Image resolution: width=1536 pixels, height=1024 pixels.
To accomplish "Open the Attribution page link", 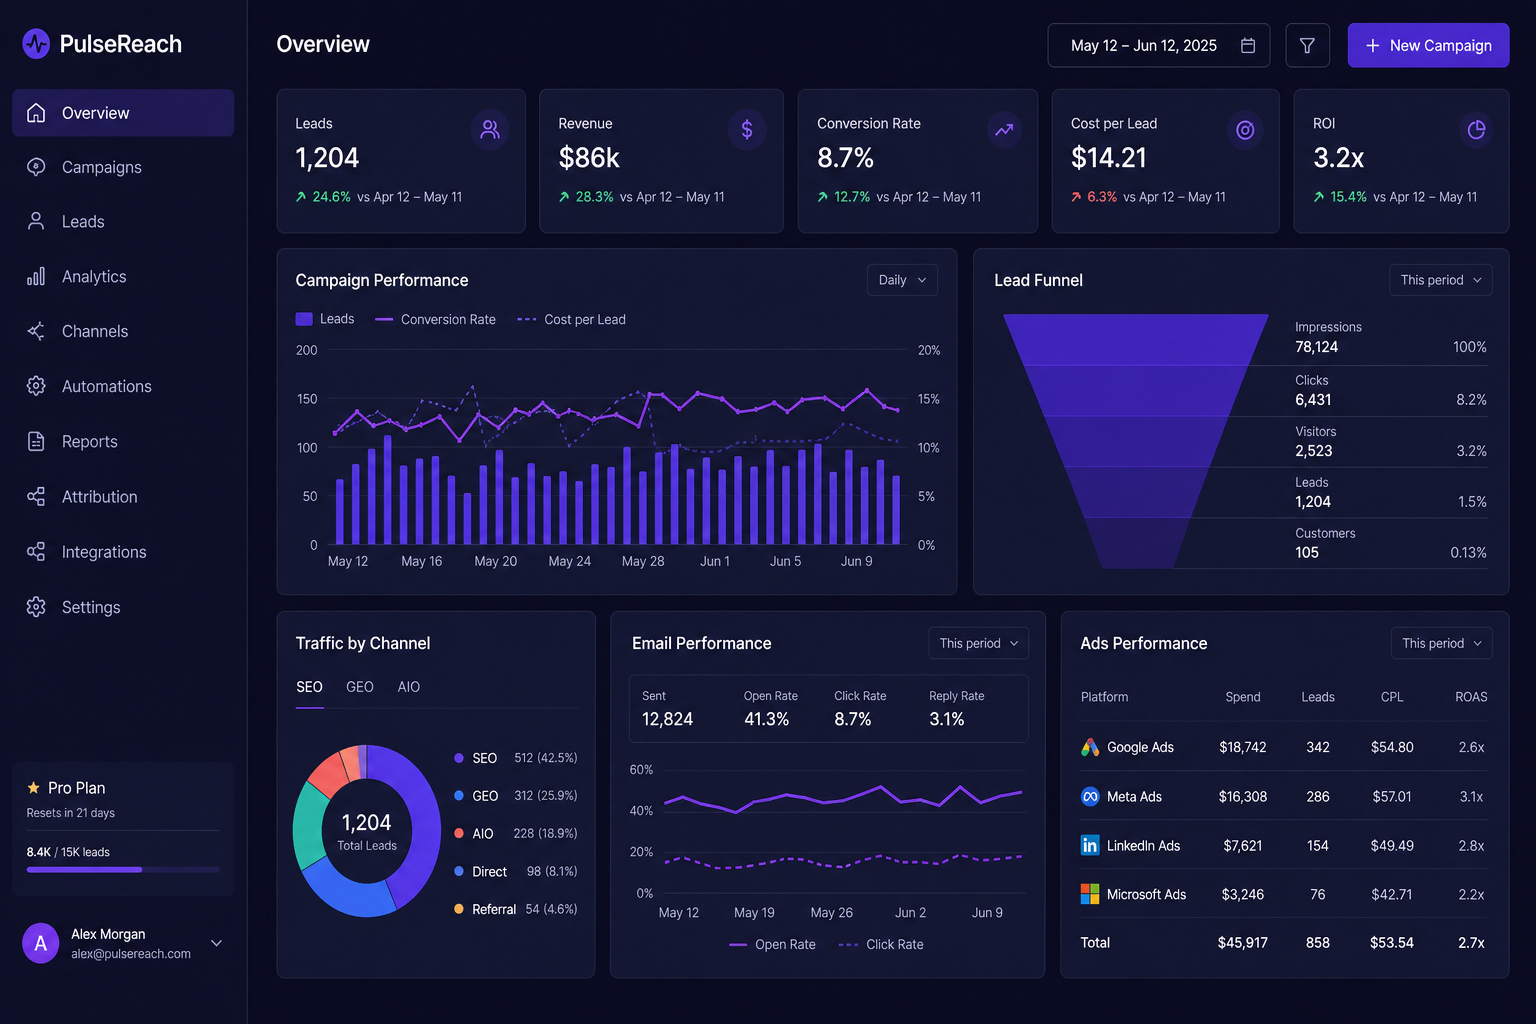I will pyautogui.click(x=123, y=496).
